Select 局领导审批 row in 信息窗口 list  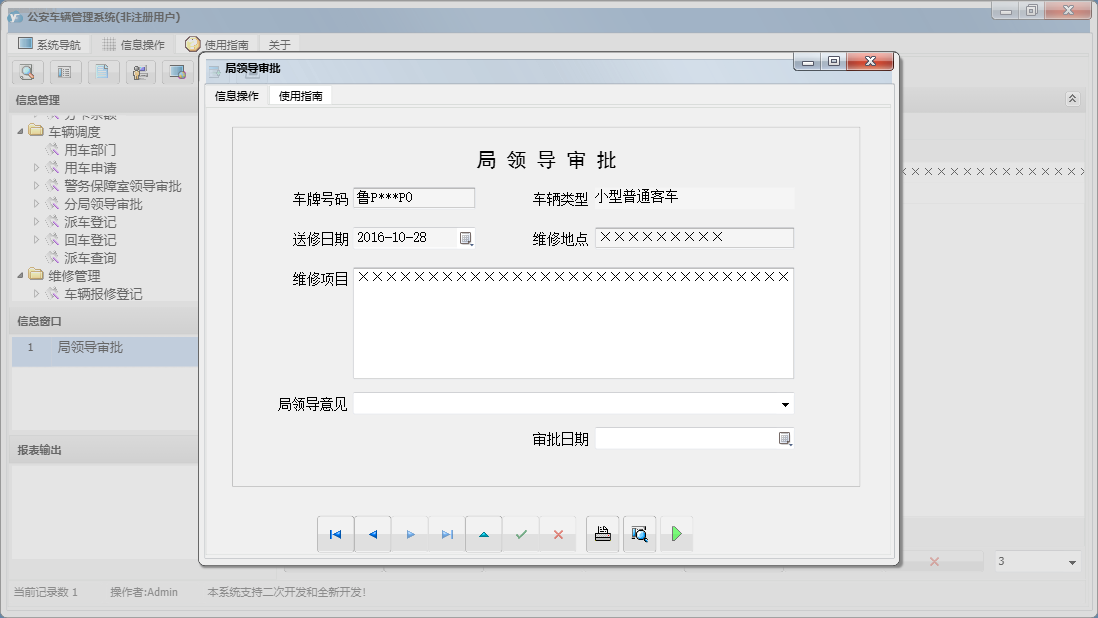pos(105,351)
